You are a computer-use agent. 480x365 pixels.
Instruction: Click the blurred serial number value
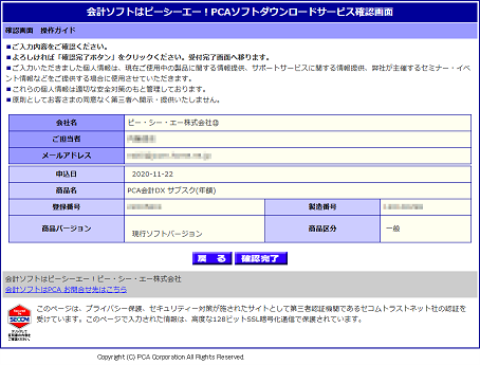pyautogui.click(x=403, y=207)
